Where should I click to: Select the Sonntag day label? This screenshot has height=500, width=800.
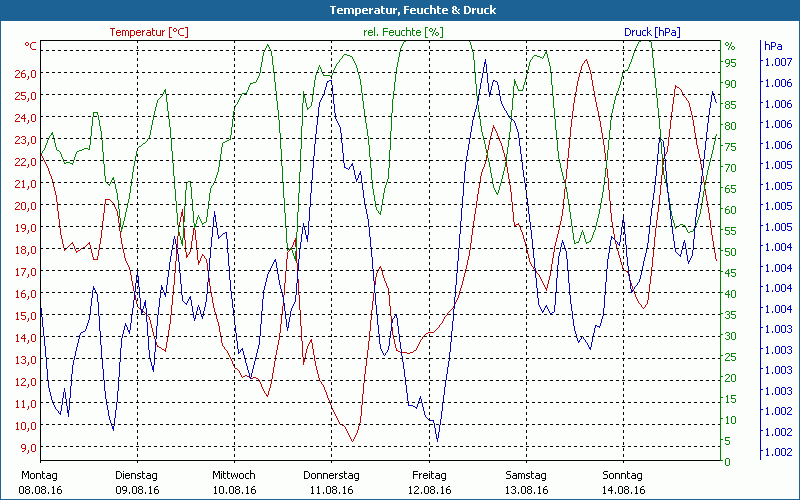coord(622,475)
